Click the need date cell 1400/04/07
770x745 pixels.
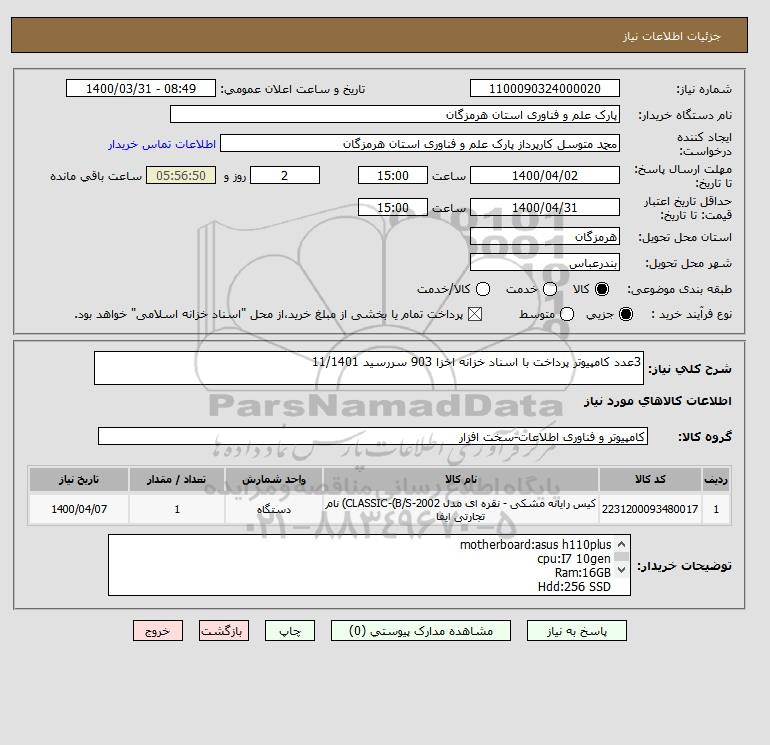(x=79, y=509)
